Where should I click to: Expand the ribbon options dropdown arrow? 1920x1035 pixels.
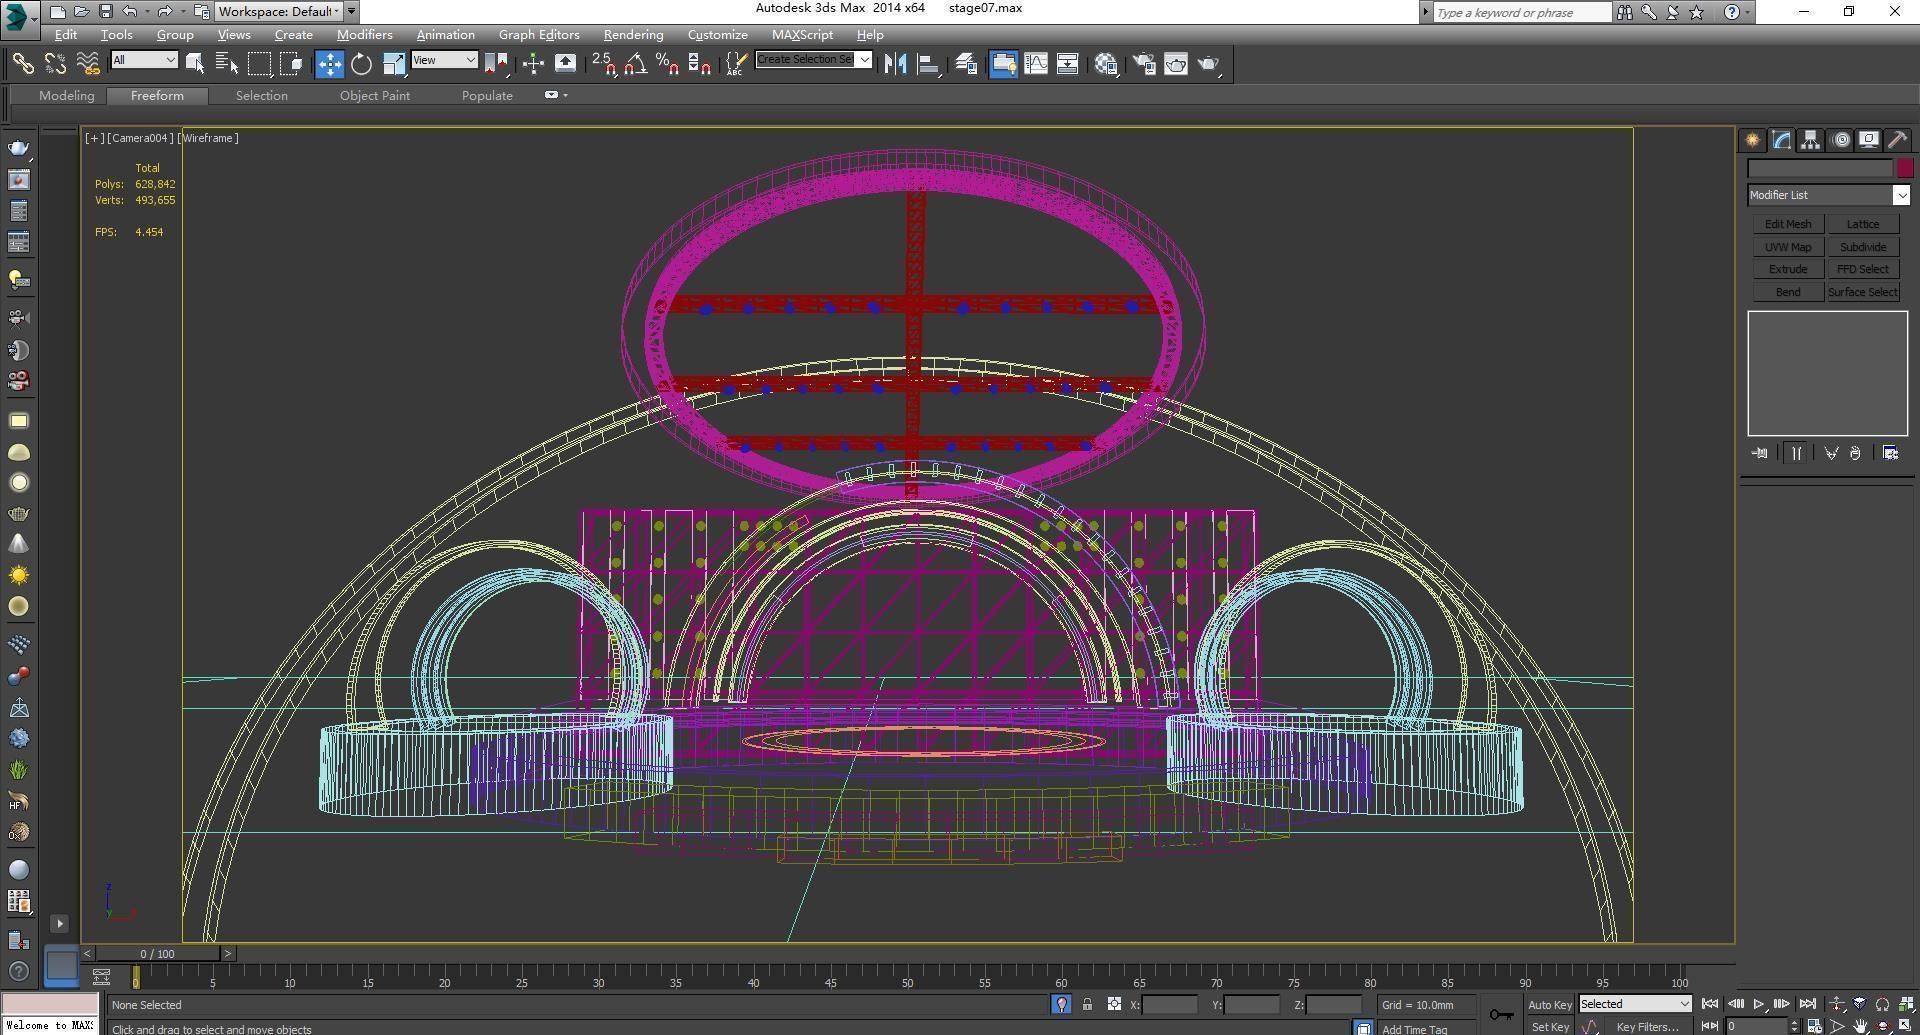tap(566, 95)
